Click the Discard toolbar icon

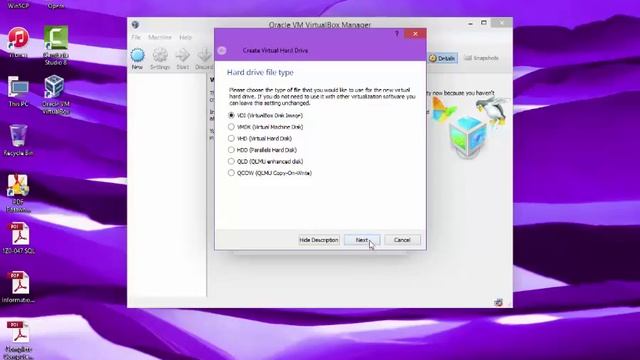coord(204,59)
